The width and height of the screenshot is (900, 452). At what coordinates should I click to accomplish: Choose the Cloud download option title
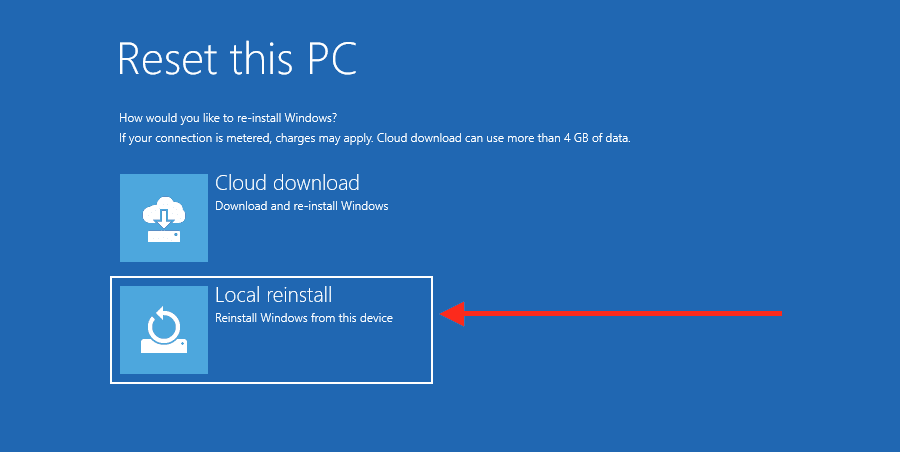[x=287, y=183]
